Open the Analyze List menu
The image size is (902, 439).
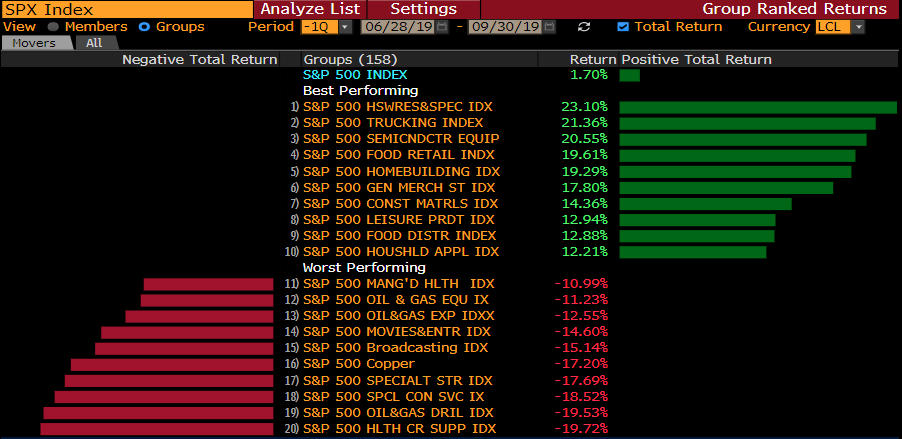310,9
